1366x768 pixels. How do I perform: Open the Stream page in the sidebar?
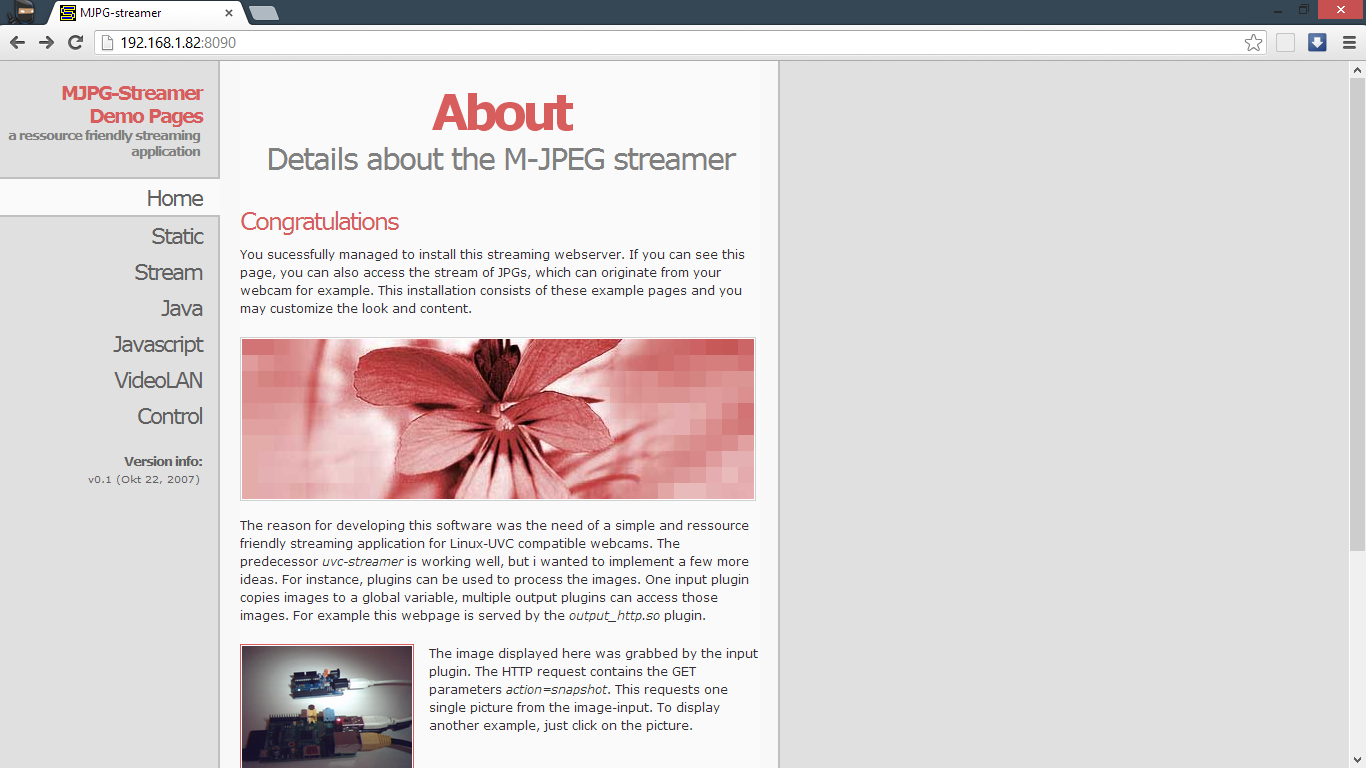click(169, 272)
